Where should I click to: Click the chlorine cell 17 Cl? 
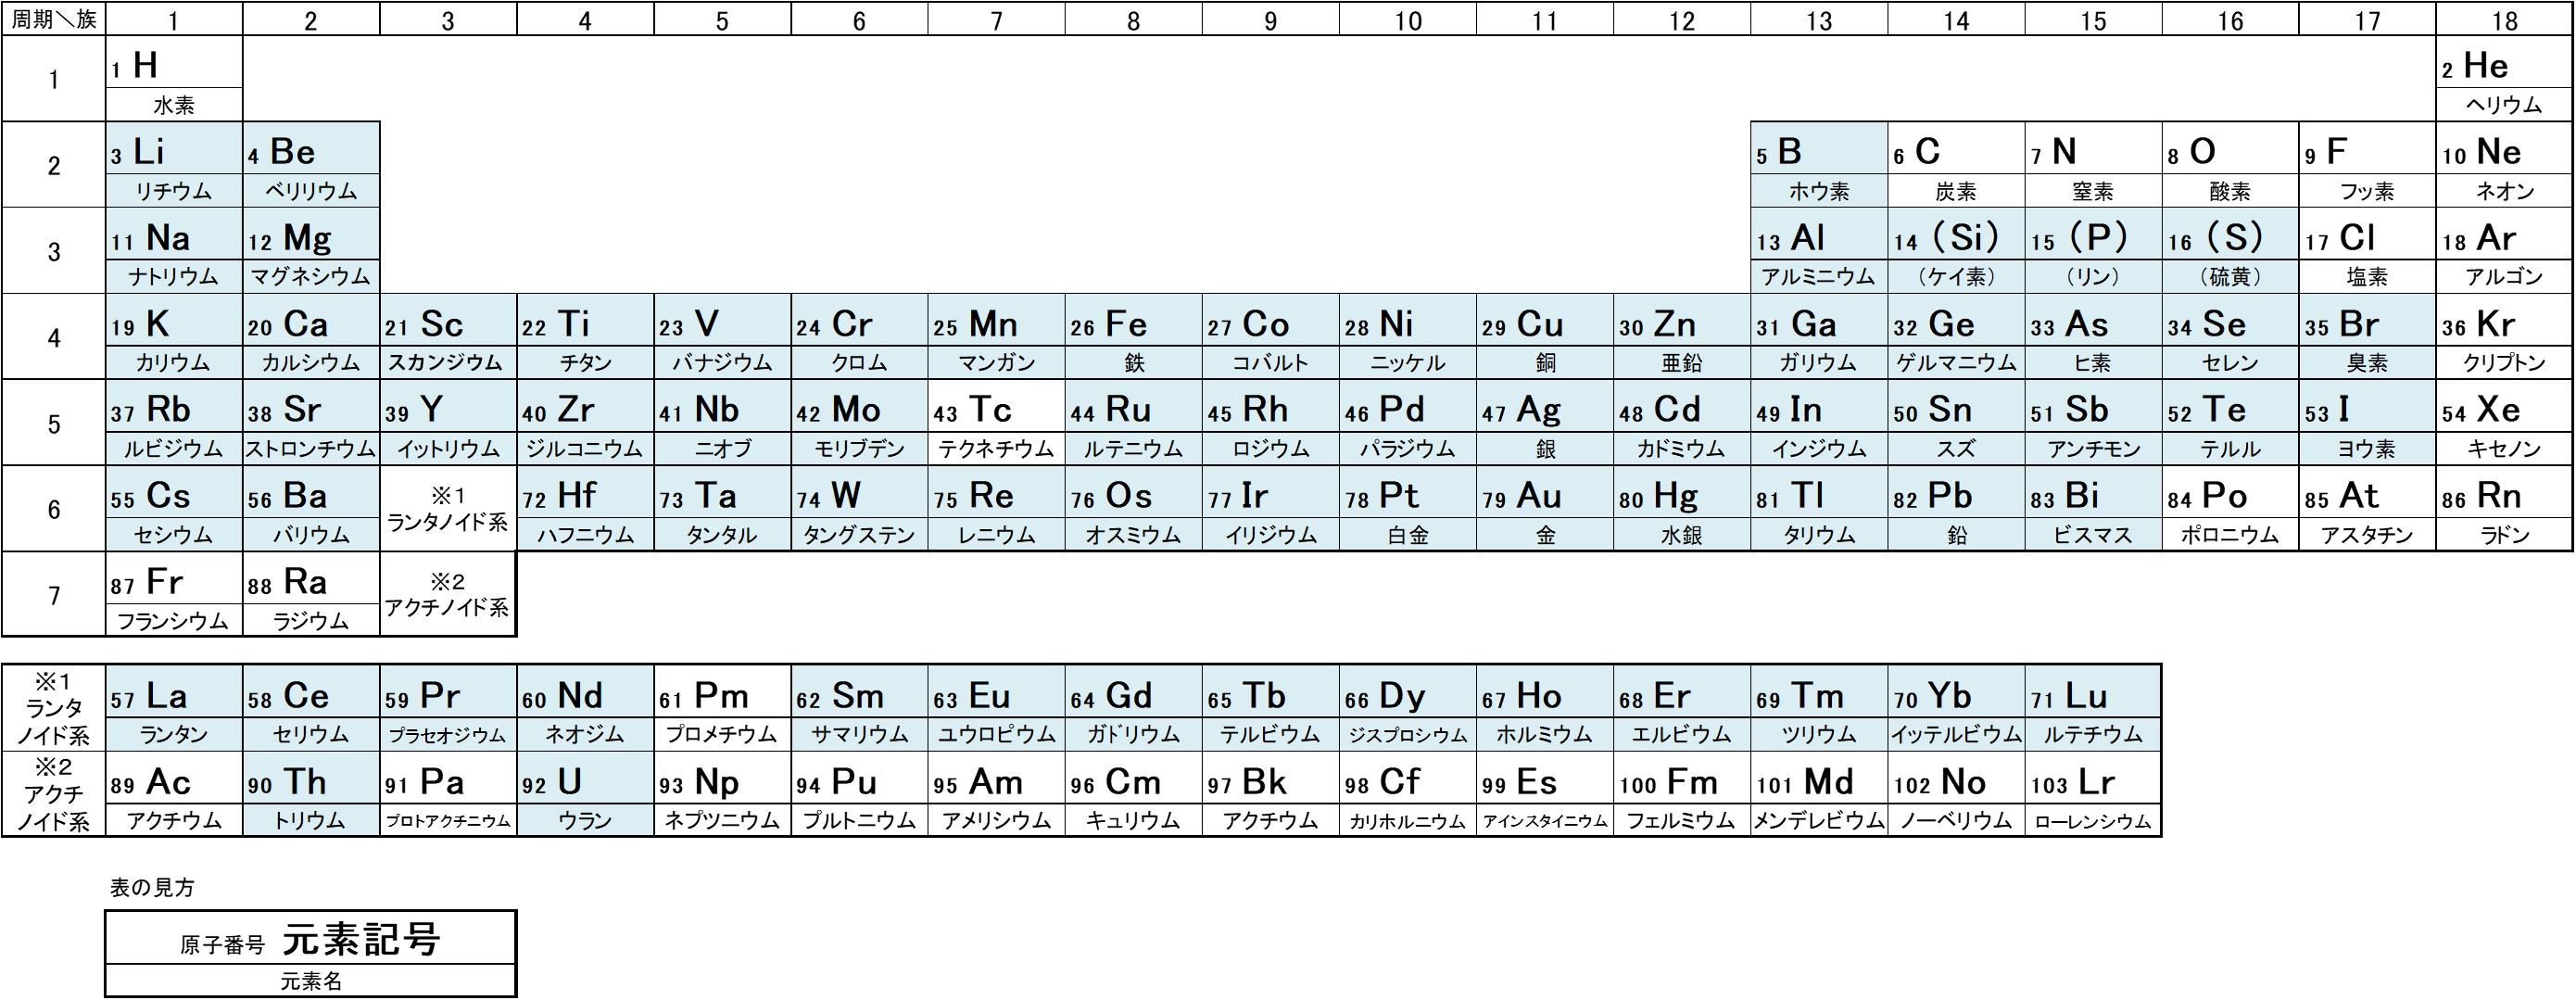tap(2367, 251)
